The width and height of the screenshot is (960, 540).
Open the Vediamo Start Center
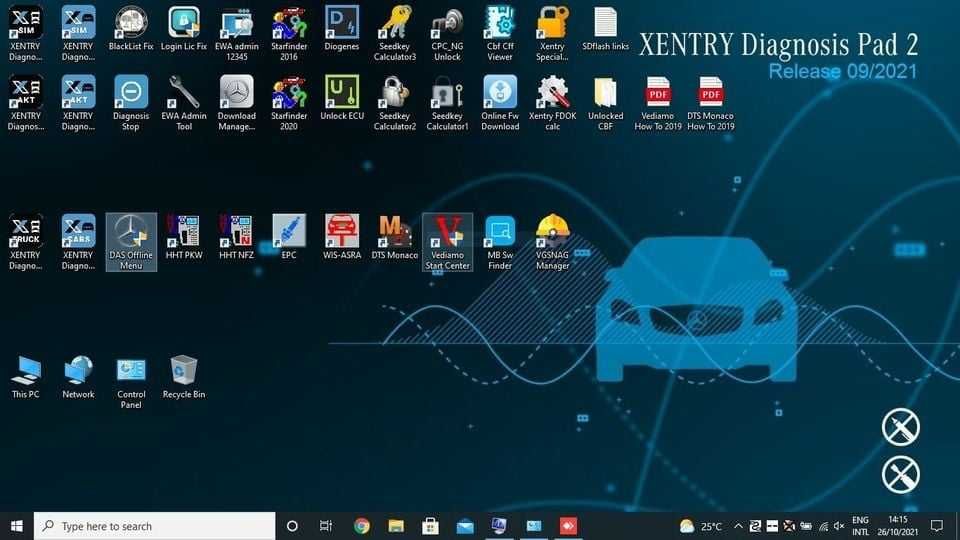448,242
